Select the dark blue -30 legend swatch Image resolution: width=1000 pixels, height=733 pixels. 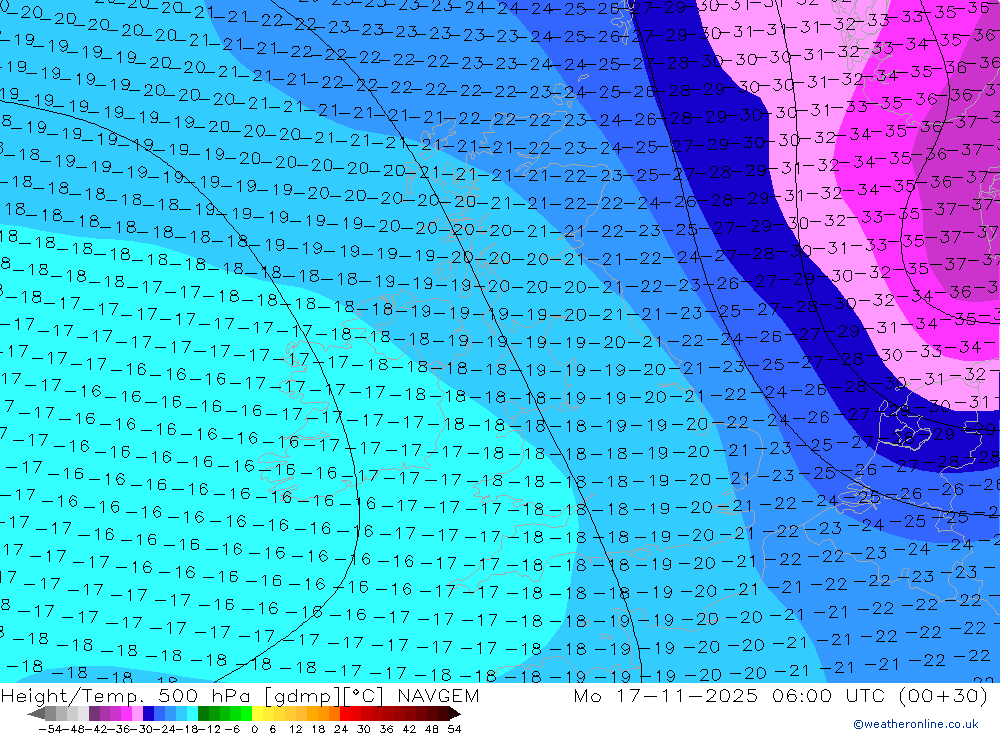click(148, 713)
